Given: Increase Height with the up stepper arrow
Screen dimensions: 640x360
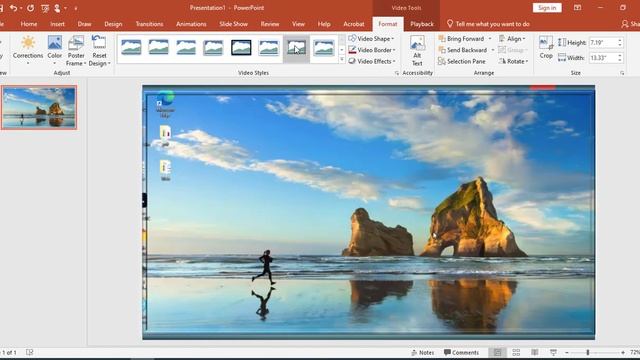Looking at the screenshot, I should tap(620, 40).
